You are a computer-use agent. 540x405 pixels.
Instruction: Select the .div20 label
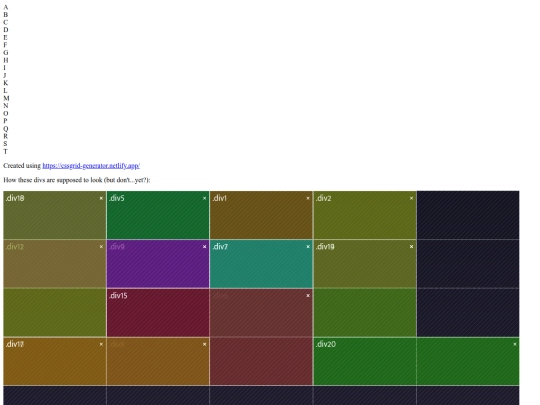click(325, 344)
